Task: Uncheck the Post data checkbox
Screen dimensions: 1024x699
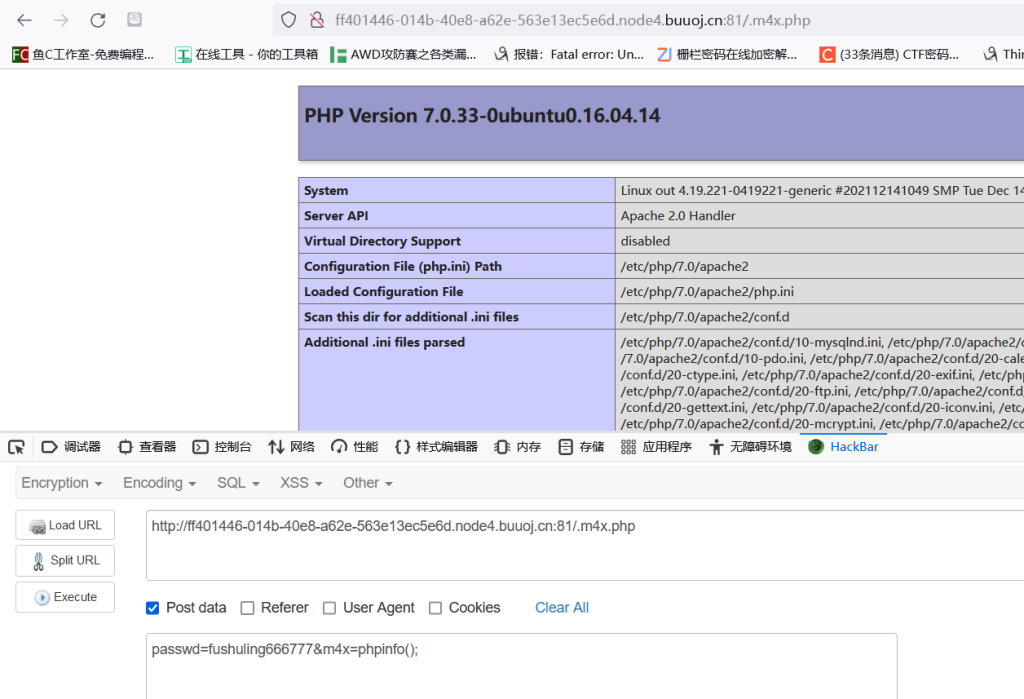Action: [x=152, y=607]
